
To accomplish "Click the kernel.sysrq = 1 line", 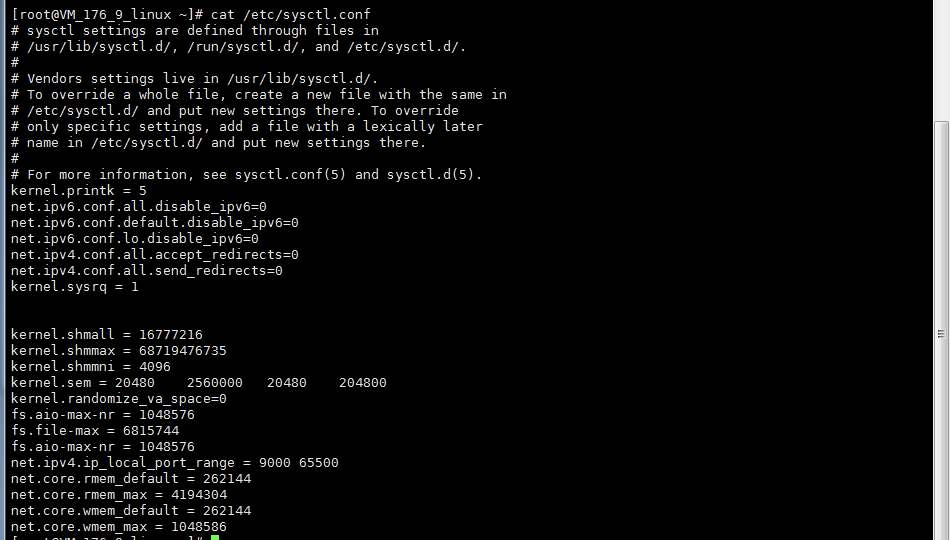I will point(75,287).
